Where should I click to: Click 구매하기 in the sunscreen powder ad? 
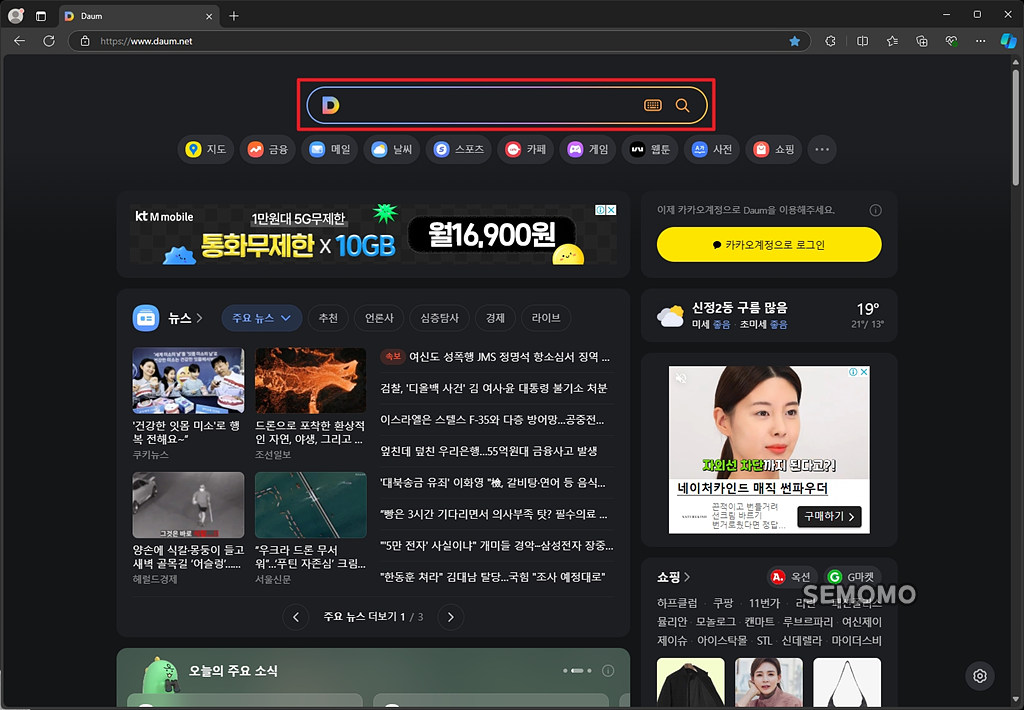click(829, 516)
